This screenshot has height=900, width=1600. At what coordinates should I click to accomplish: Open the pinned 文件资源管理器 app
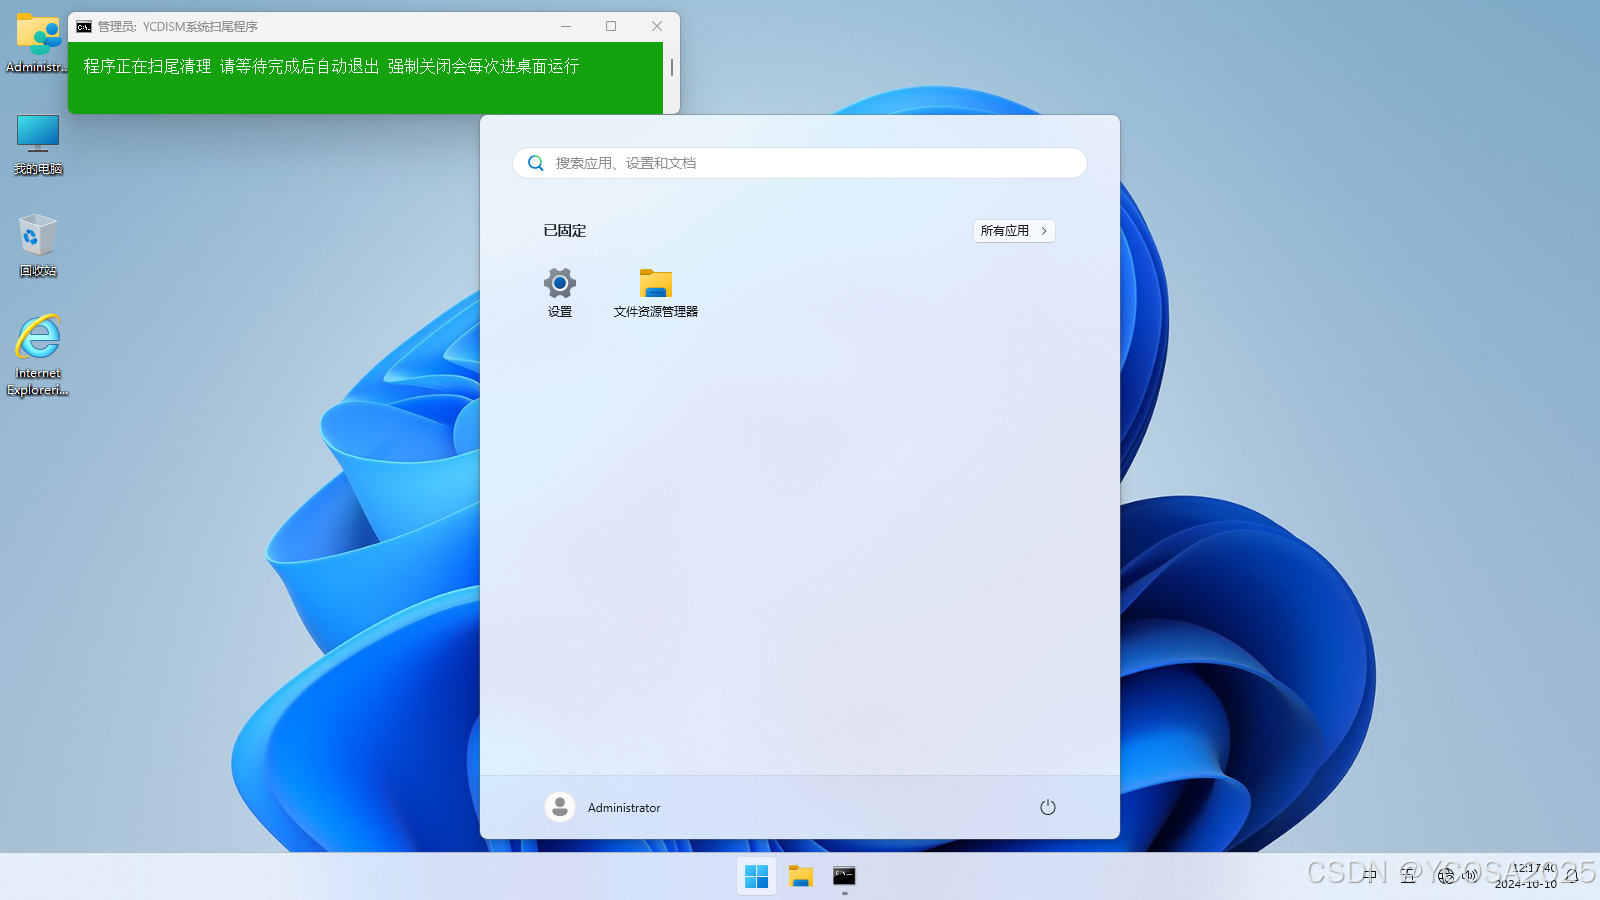click(x=656, y=292)
